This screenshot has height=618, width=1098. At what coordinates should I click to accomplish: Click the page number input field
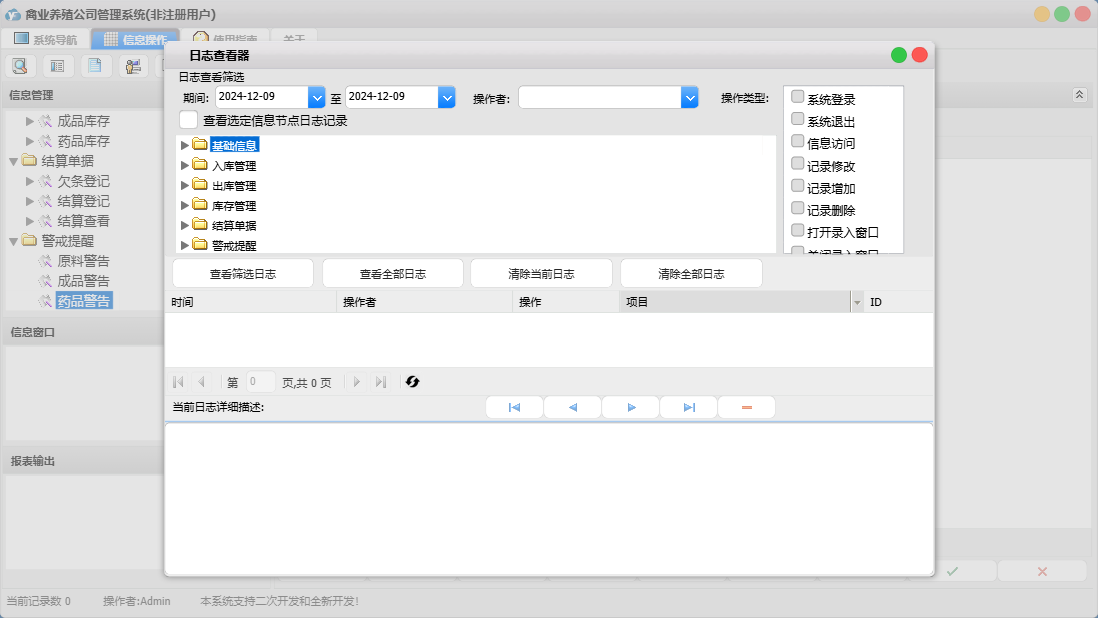(x=260, y=382)
